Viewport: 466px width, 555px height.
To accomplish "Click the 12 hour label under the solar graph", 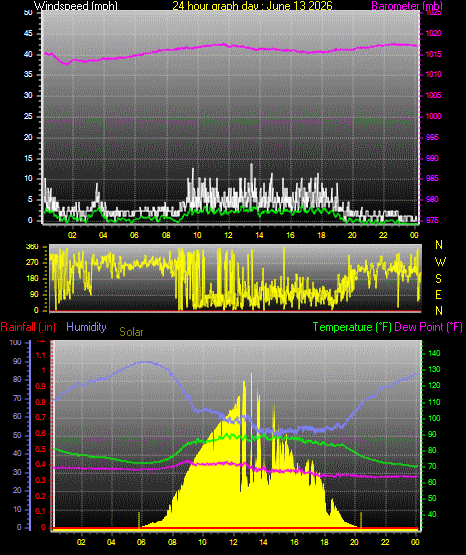I will pos(233,542).
